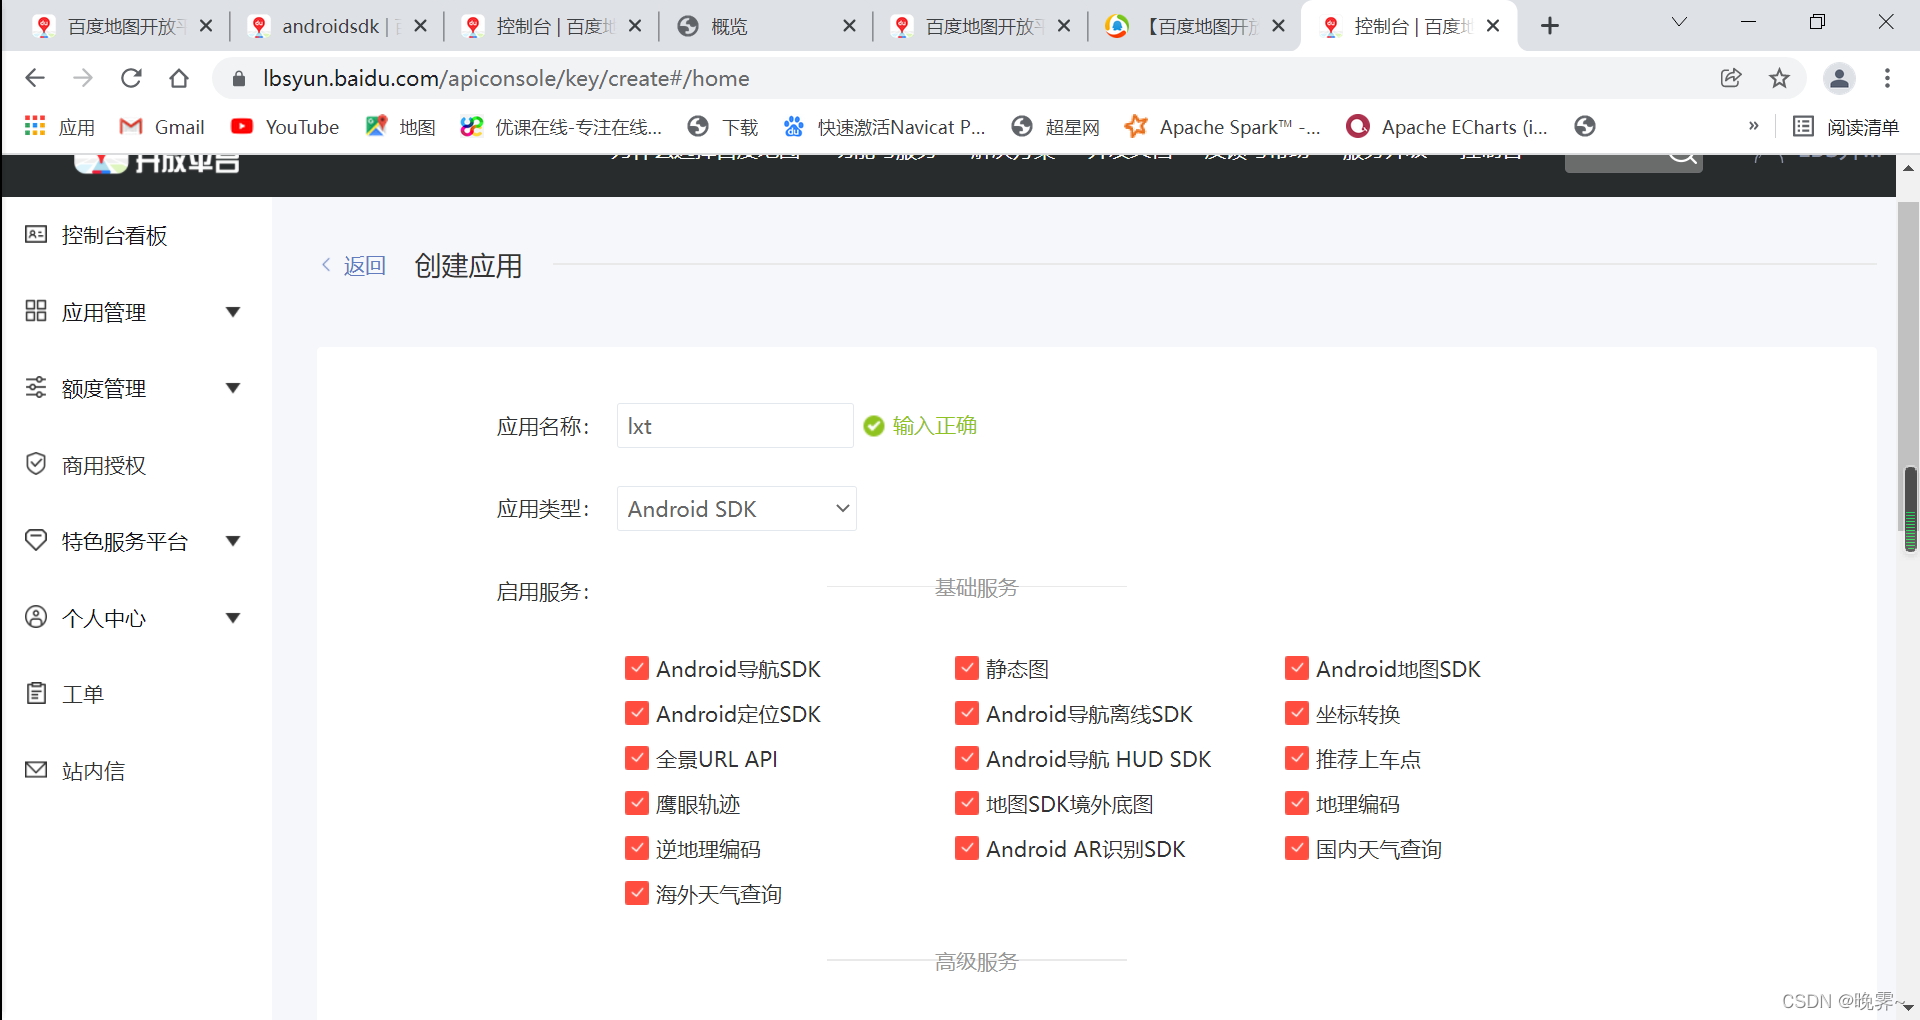Viewport: 1920px width, 1020px height.
Task: Reload the current page
Action: click(x=131, y=78)
